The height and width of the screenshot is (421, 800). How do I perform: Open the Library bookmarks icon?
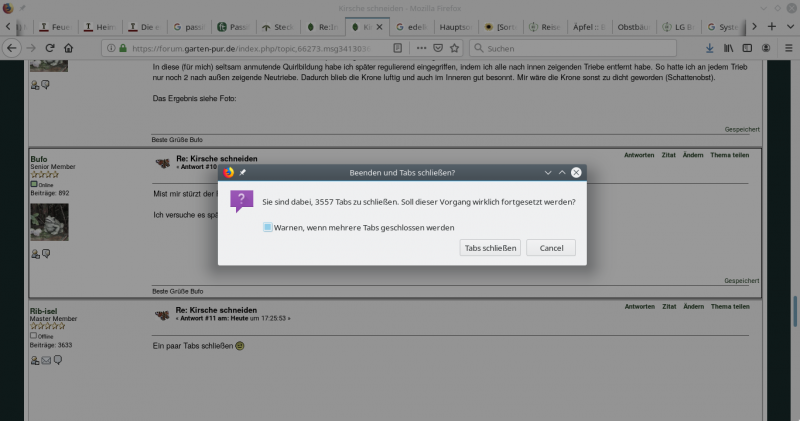[729, 47]
